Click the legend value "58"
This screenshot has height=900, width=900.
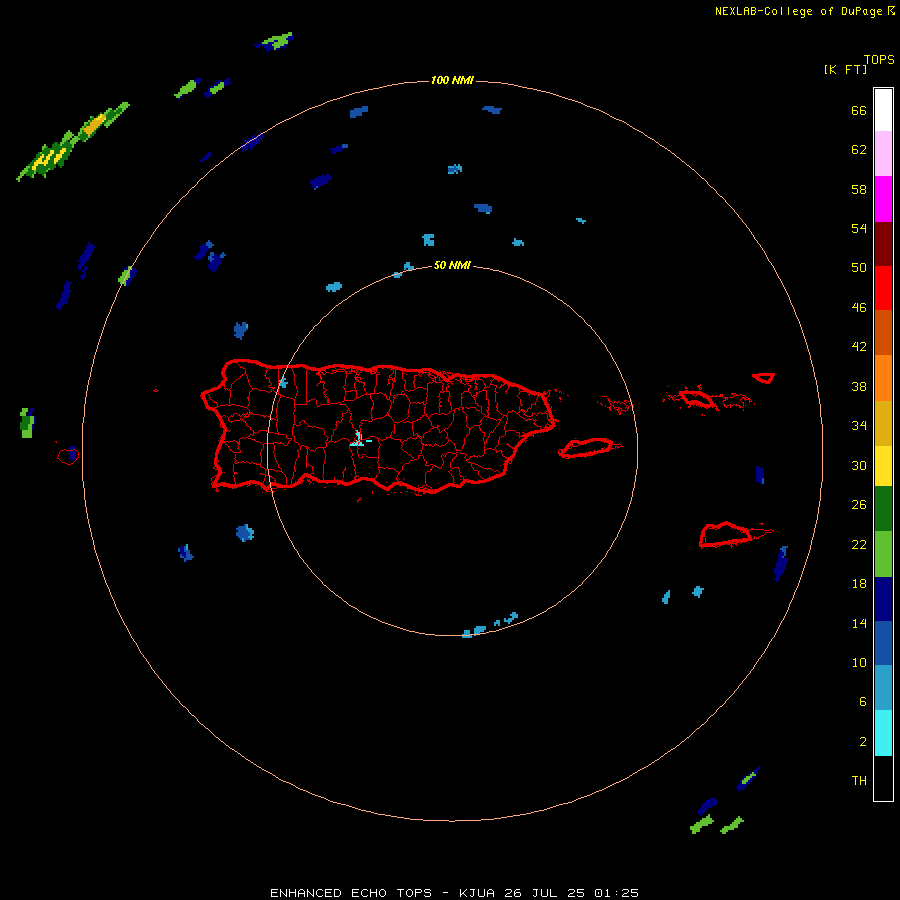click(859, 189)
